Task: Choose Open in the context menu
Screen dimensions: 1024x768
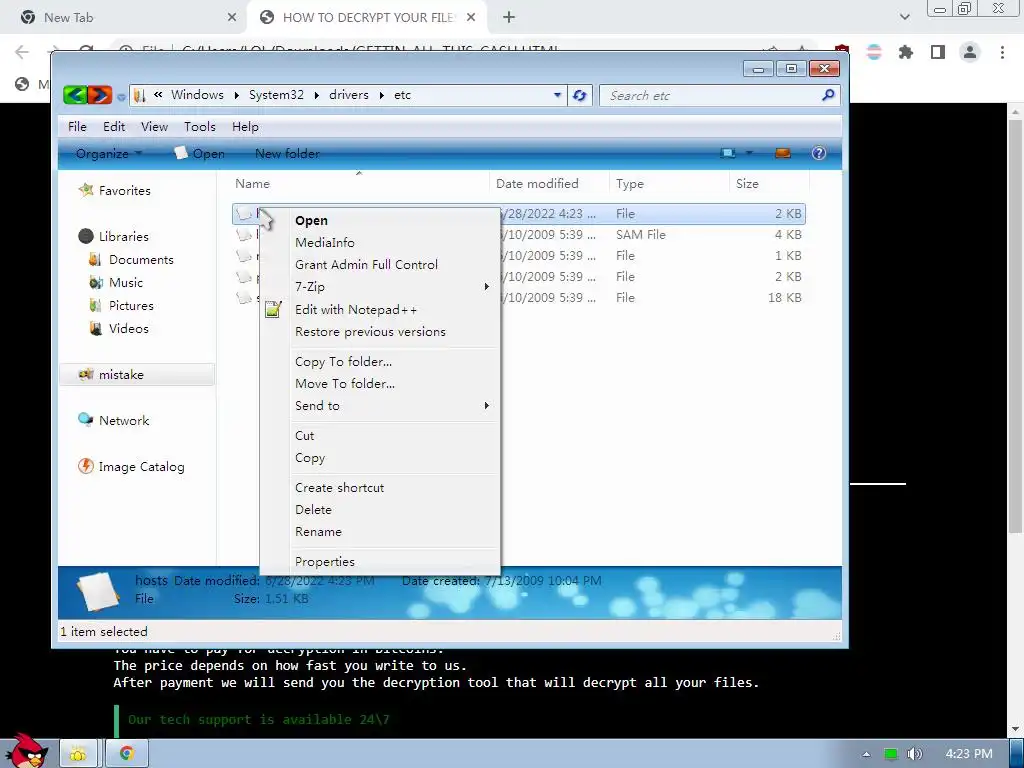Action: (380, 221)
